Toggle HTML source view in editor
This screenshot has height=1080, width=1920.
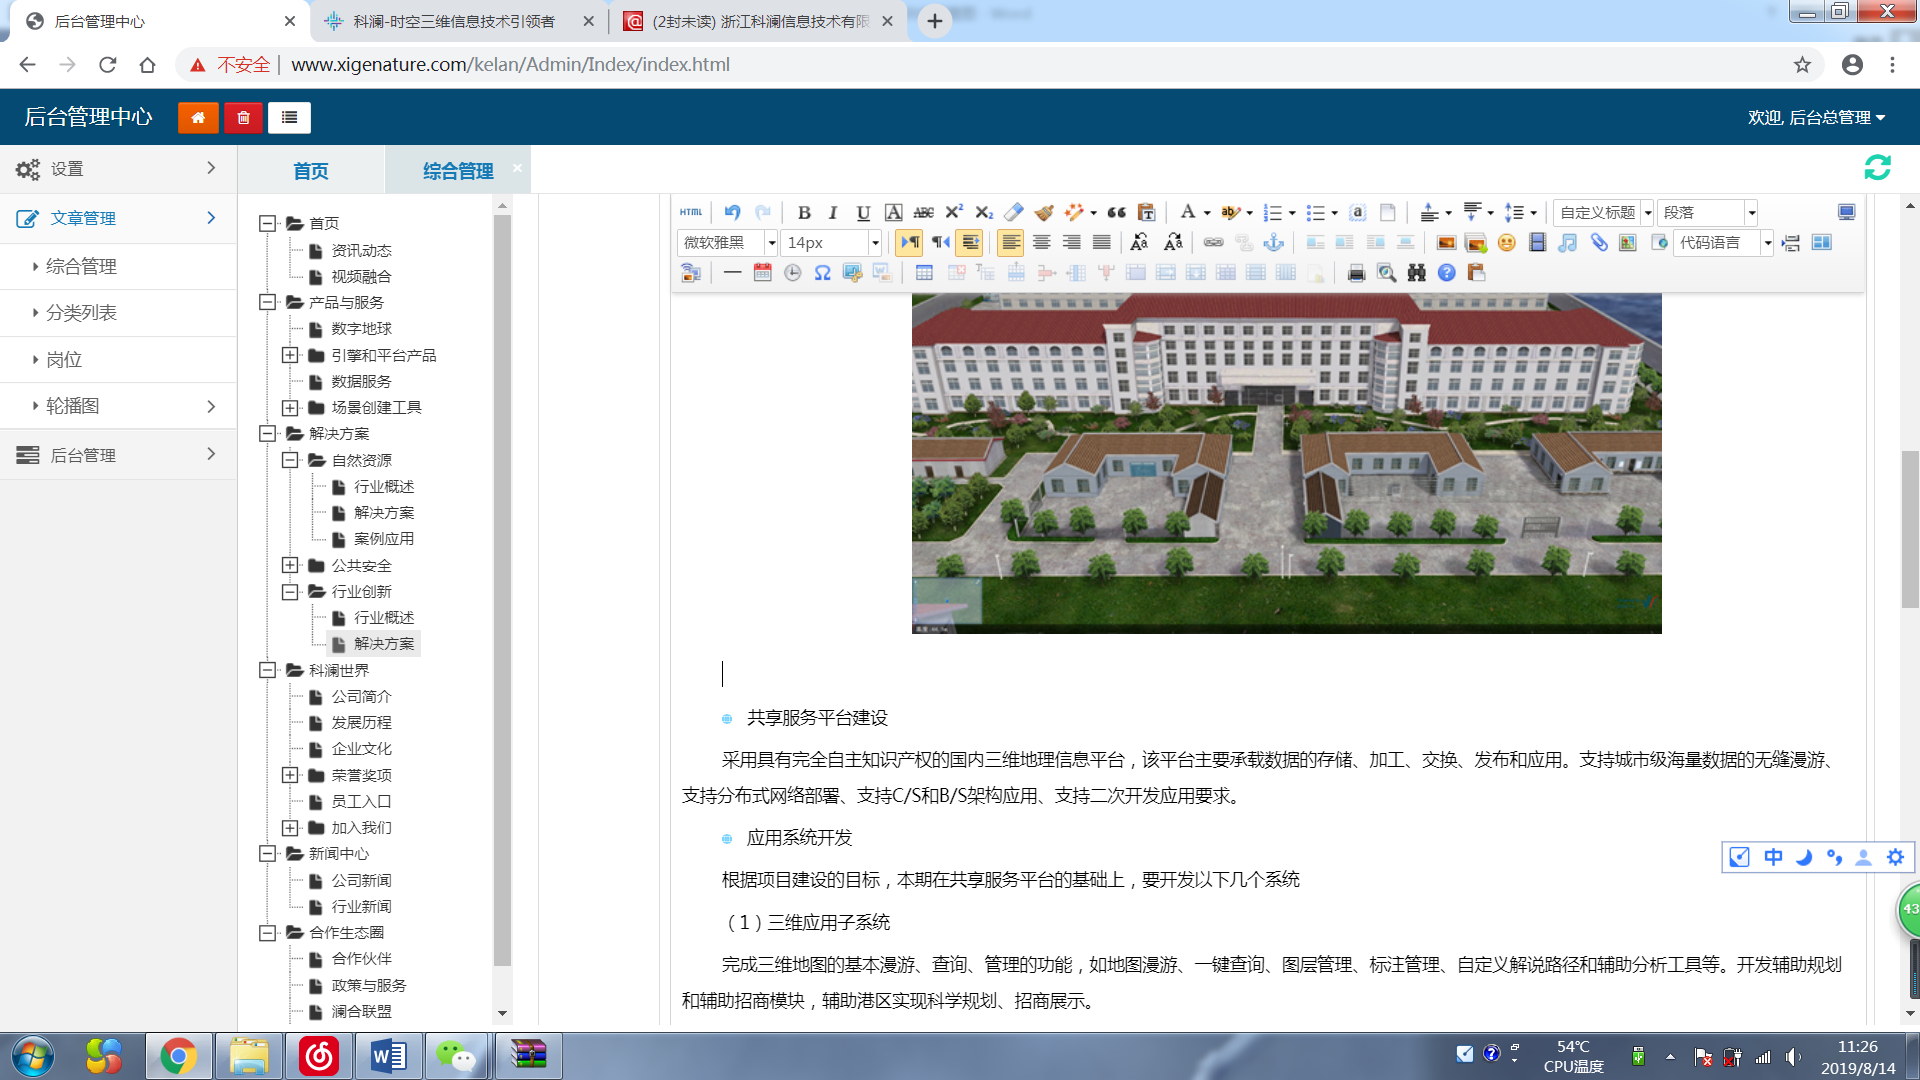691,212
